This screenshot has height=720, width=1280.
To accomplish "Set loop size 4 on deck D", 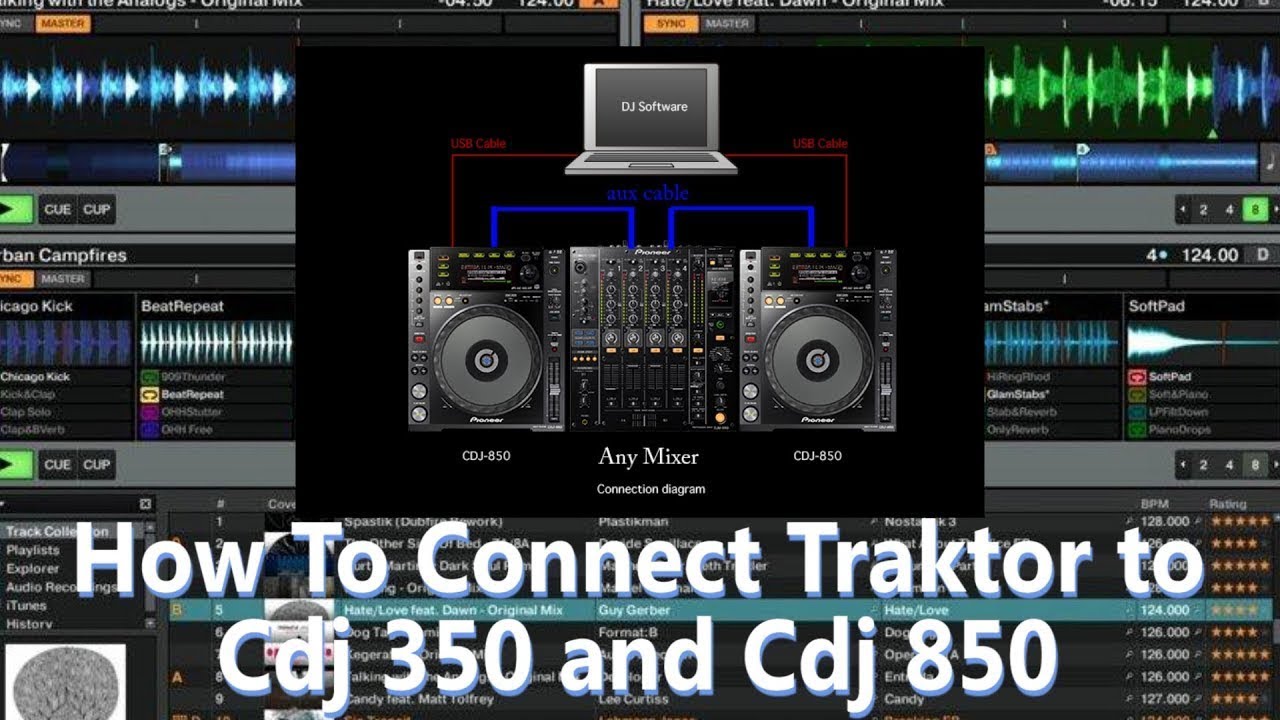I will click(1229, 465).
